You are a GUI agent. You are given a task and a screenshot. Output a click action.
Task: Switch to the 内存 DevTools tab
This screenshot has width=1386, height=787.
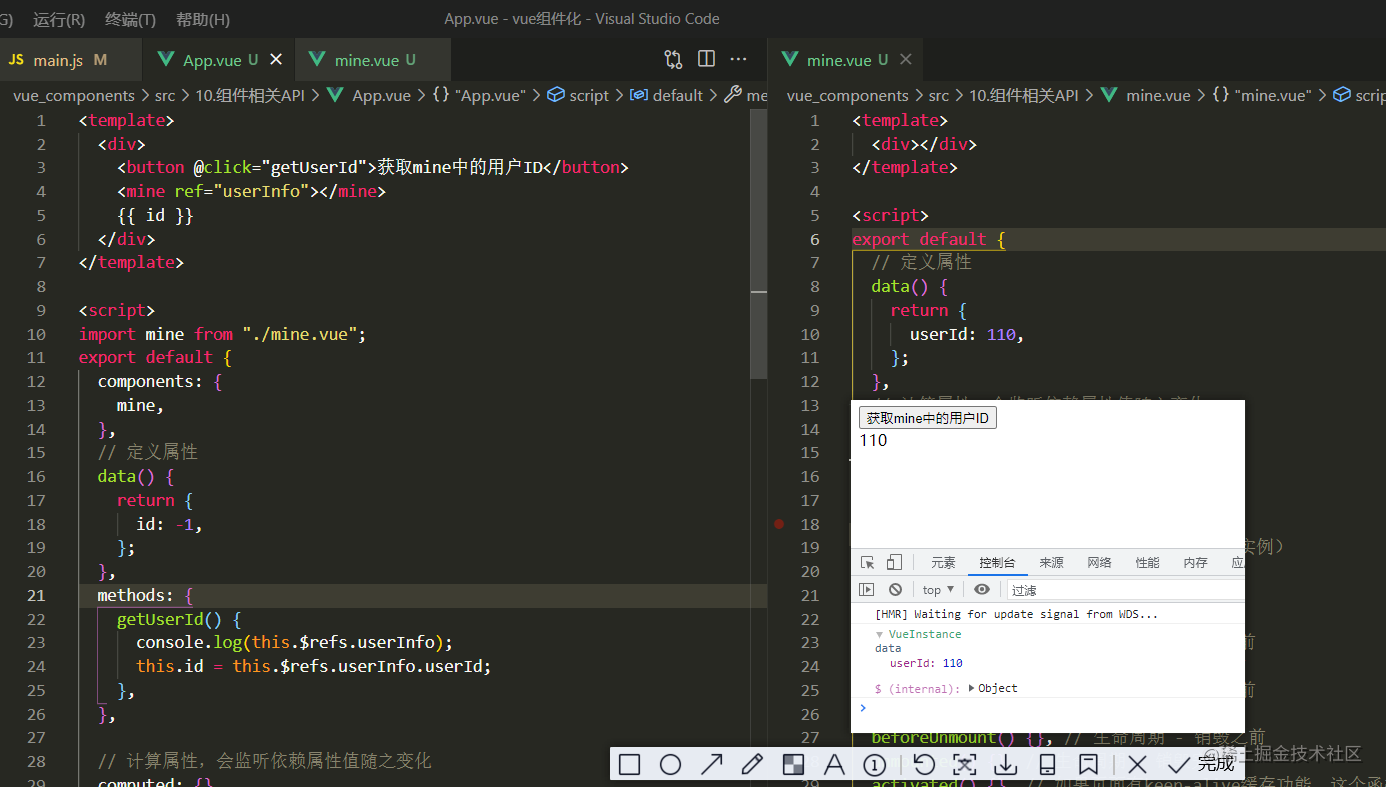(1195, 562)
